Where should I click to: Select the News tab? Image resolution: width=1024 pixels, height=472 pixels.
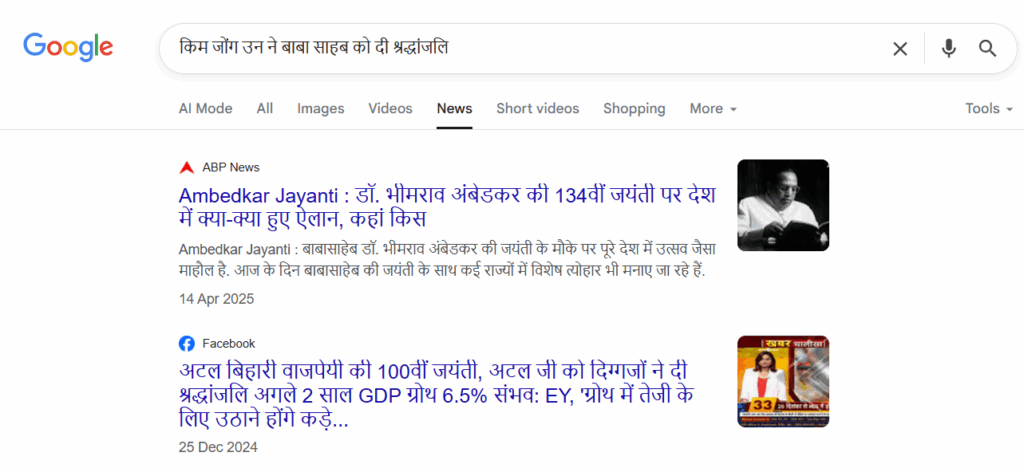[454, 108]
